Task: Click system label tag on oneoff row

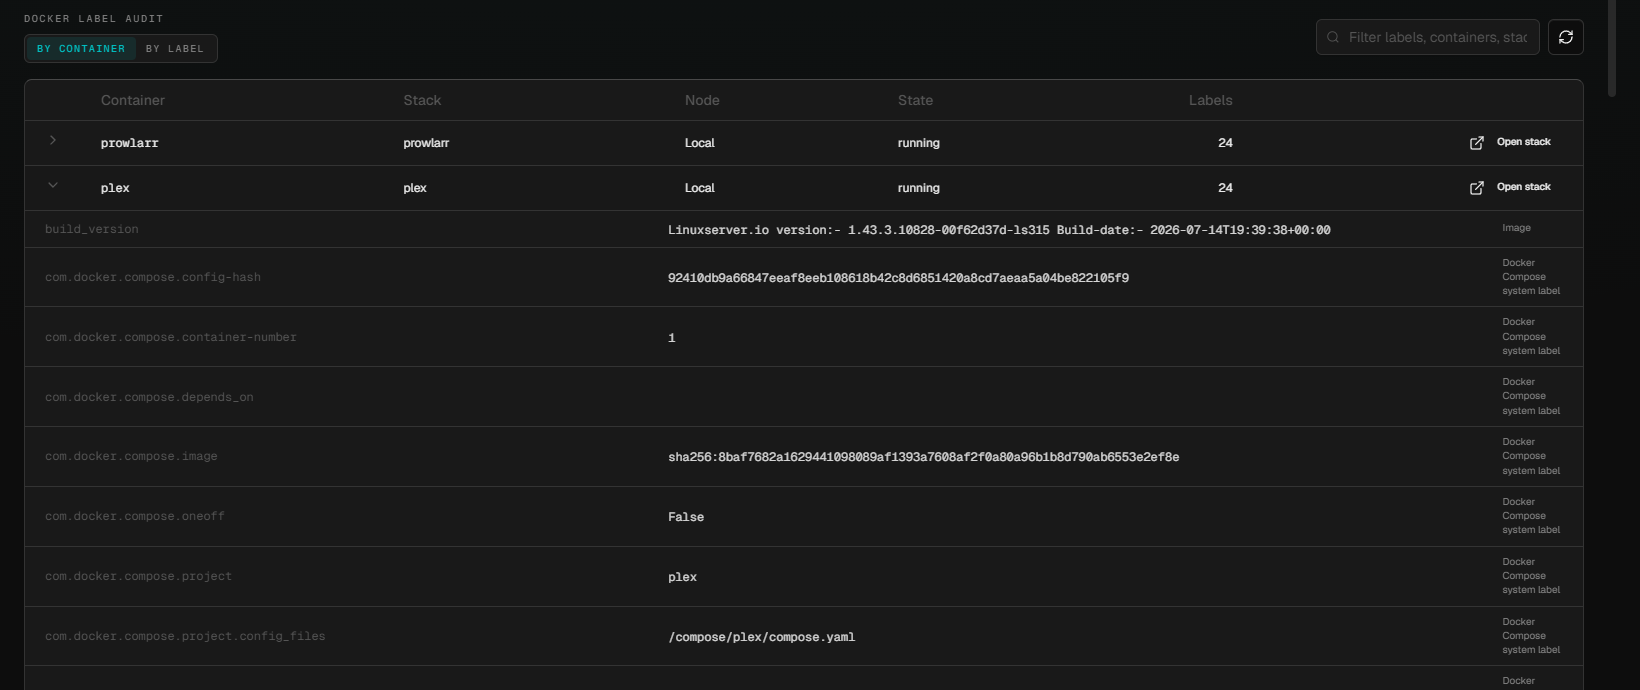Action: pos(1531,516)
